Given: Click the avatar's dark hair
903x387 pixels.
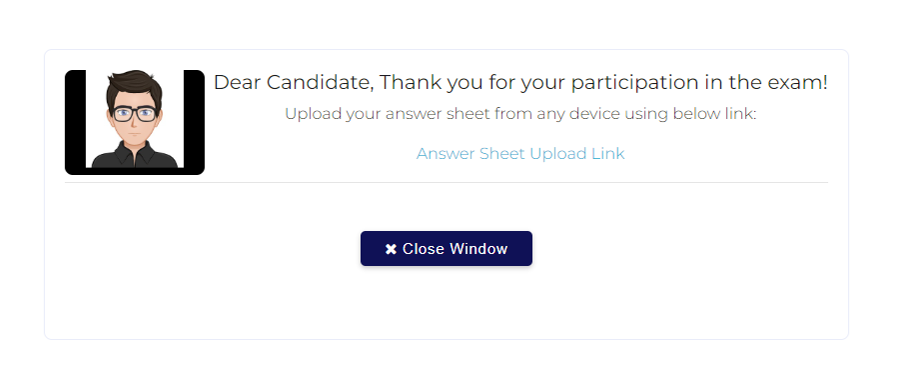Looking at the screenshot, I should (x=135, y=85).
